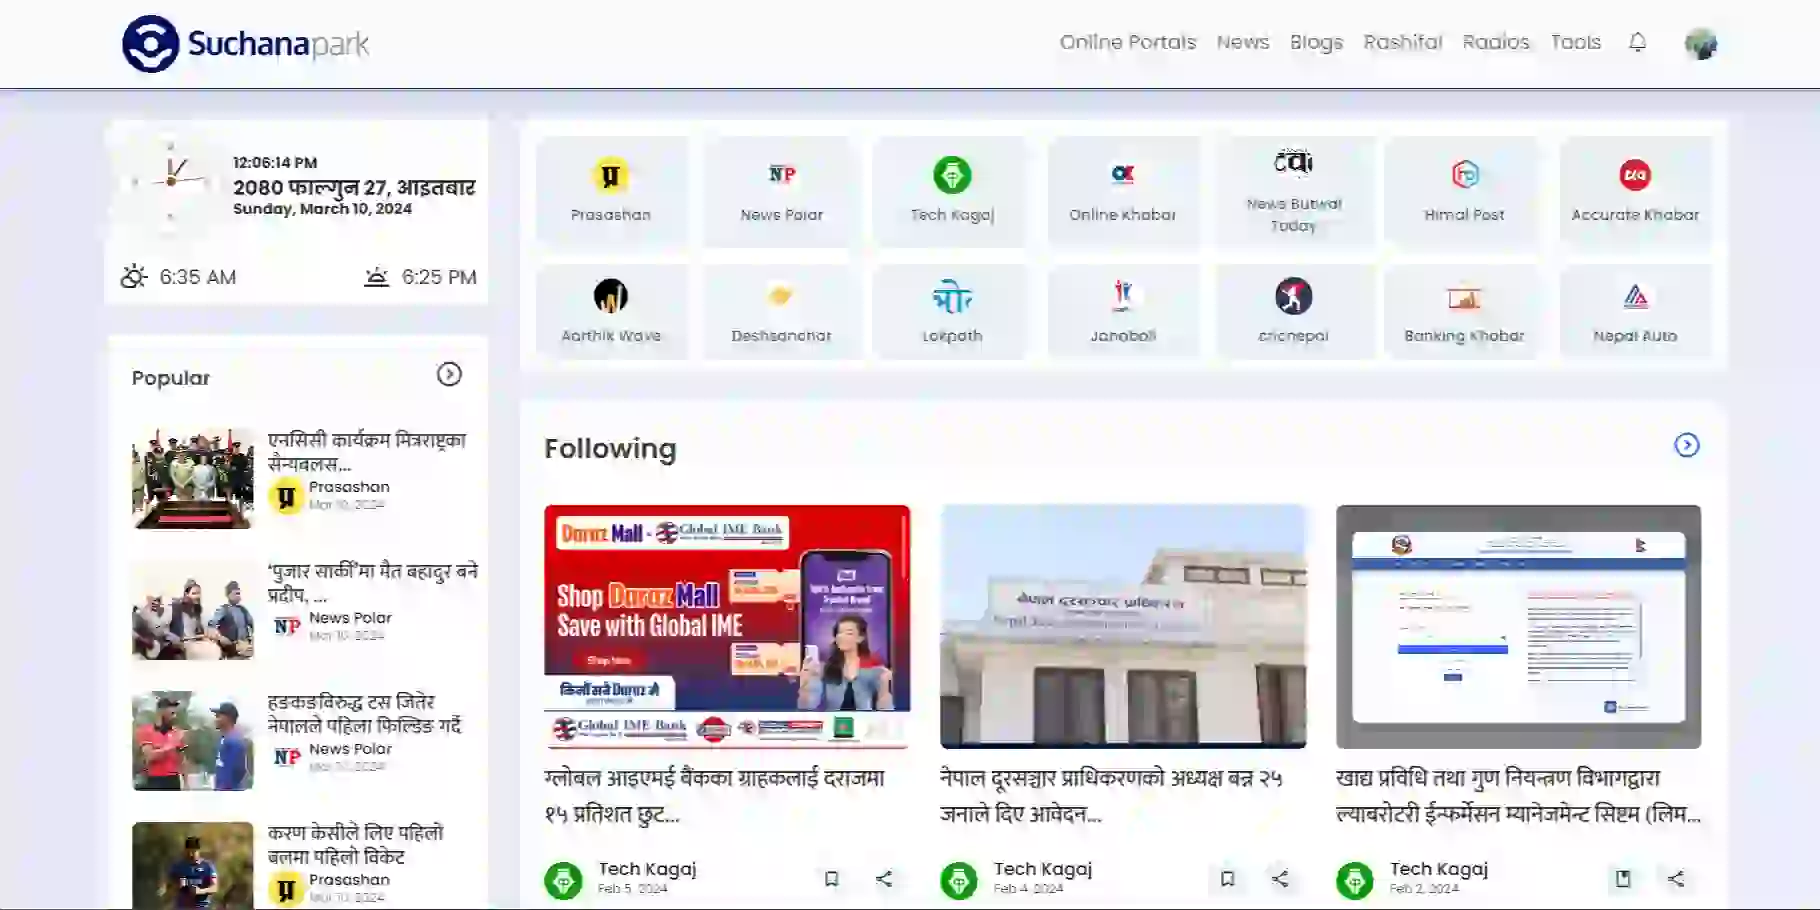Image resolution: width=1820 pixels, height=910 pixels.
Task: Click the sunrise time 6:35 AM
Action: [x=178, y=277]
